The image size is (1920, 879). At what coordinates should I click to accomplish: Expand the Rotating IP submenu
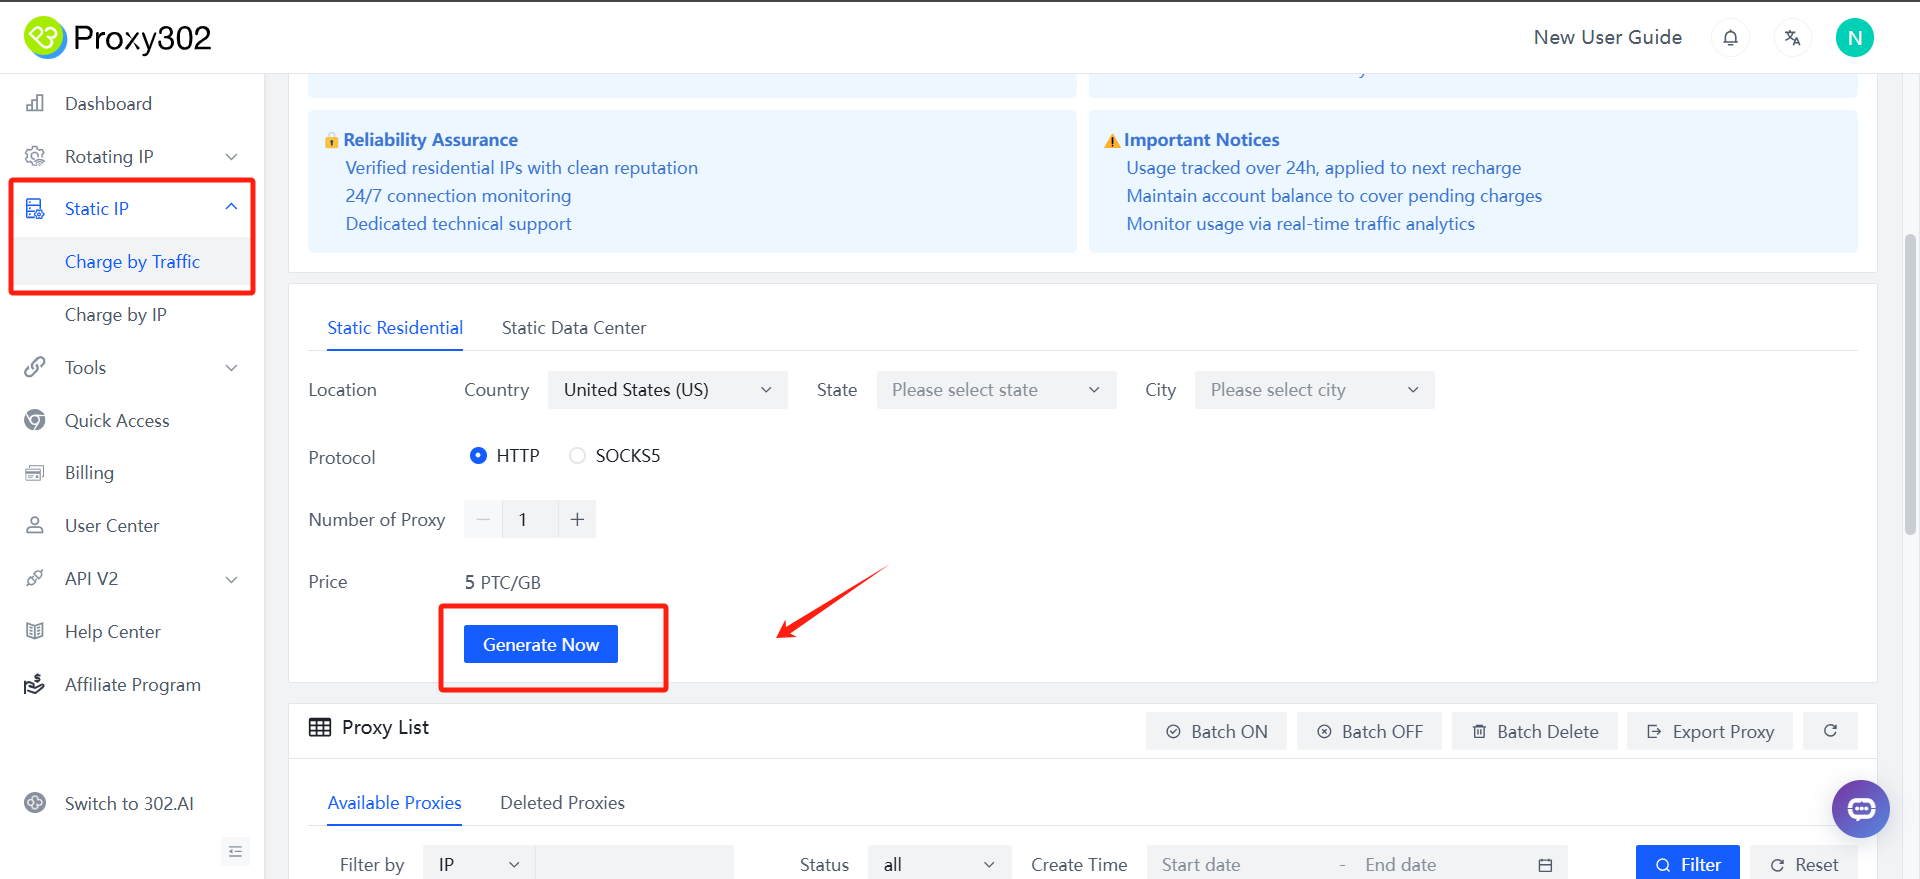point(232,156)
